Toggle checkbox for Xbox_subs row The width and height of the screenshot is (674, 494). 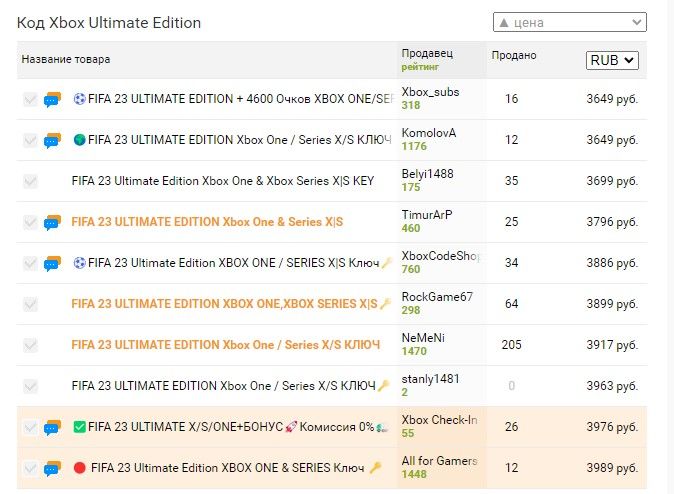coord(30,99)
